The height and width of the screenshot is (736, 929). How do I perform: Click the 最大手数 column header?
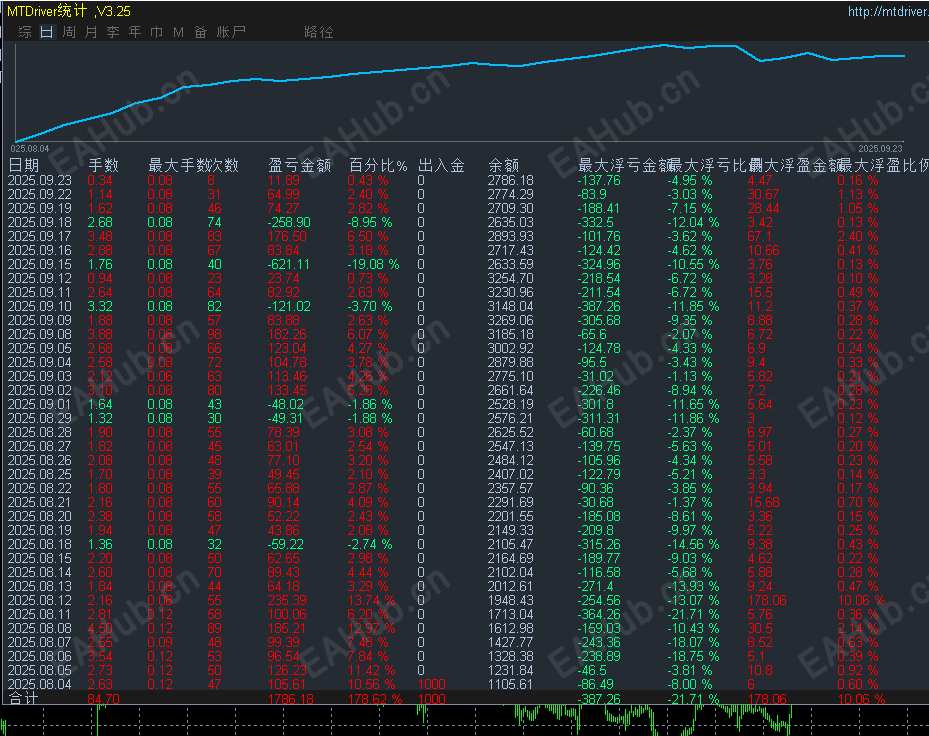coord(178,165)
